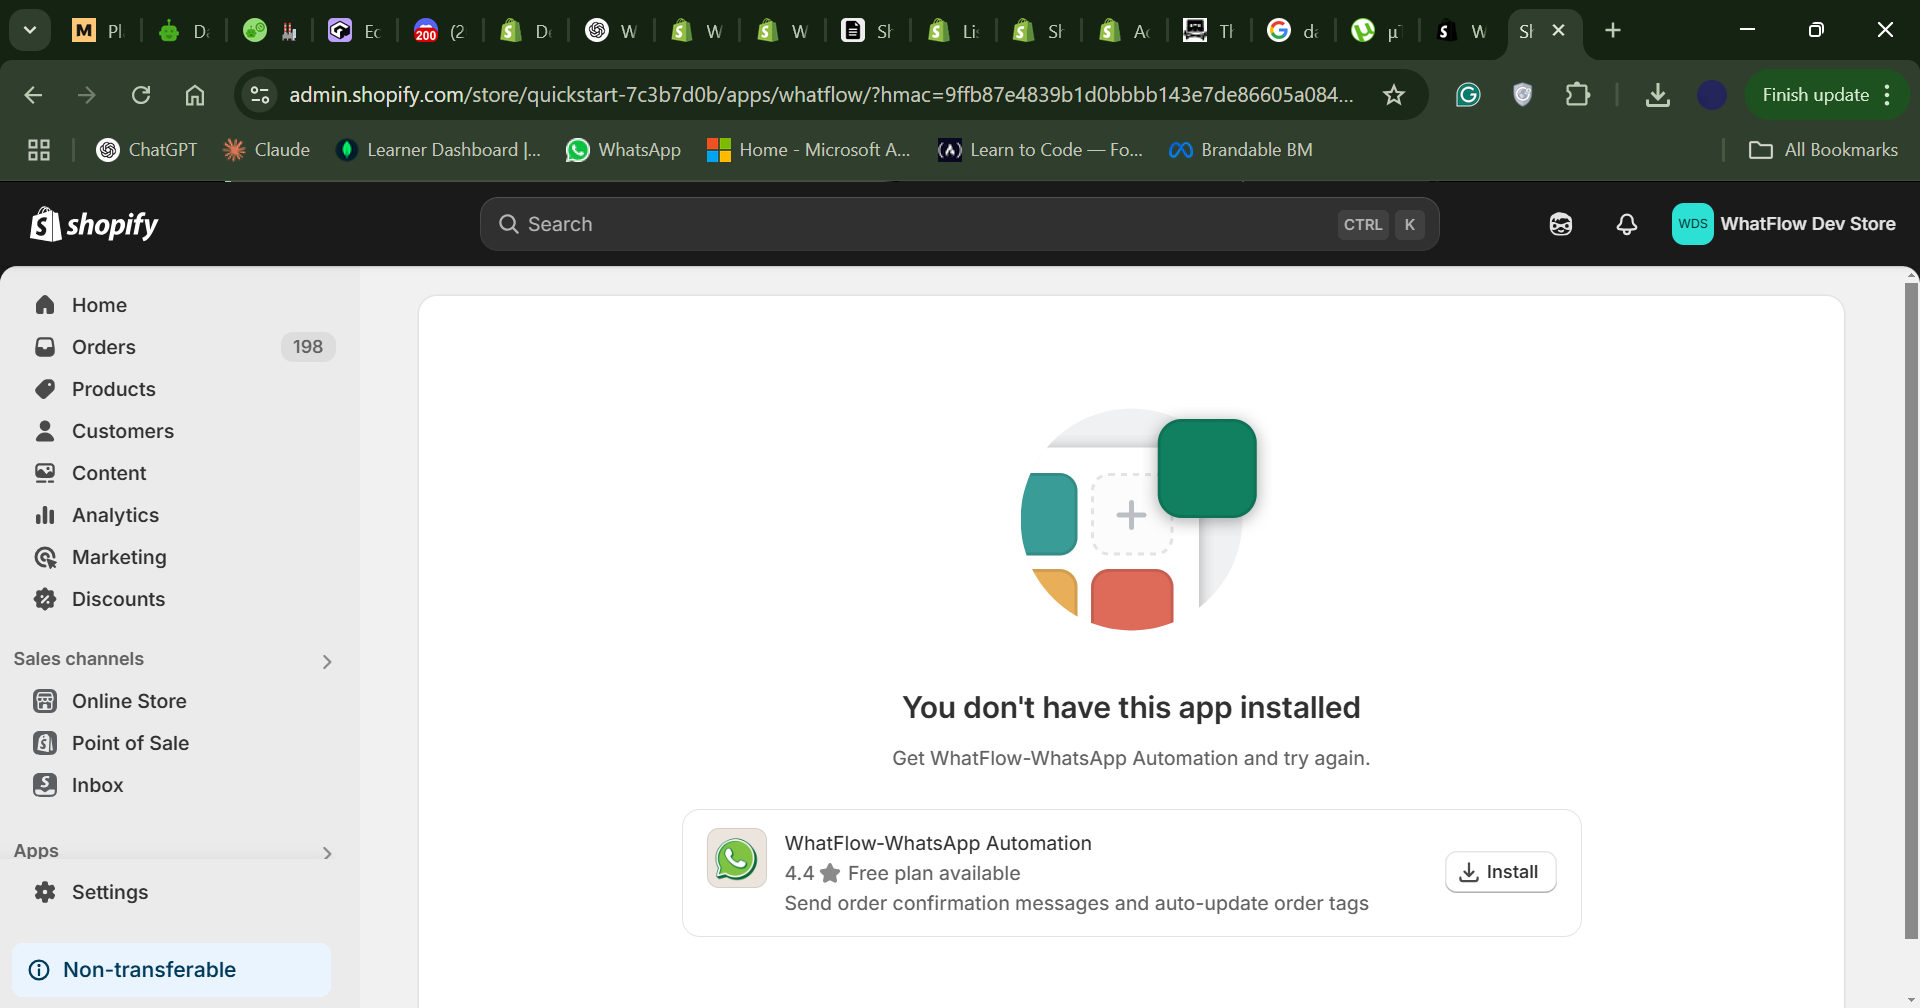1920x1008 pixels.
Task: Click the Non-transferable info badge
Action: tap(171, 970)
